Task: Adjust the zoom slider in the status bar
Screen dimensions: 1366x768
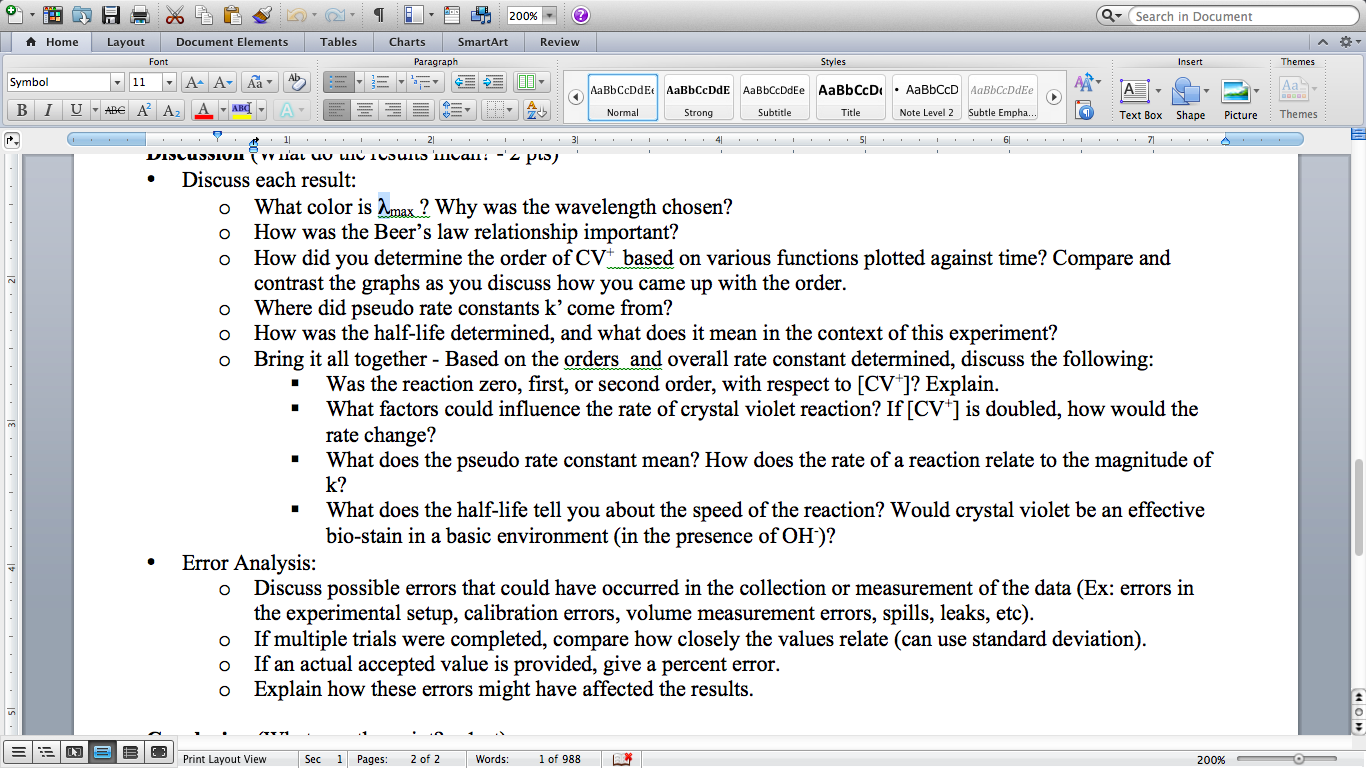Action: (1298, 759)
